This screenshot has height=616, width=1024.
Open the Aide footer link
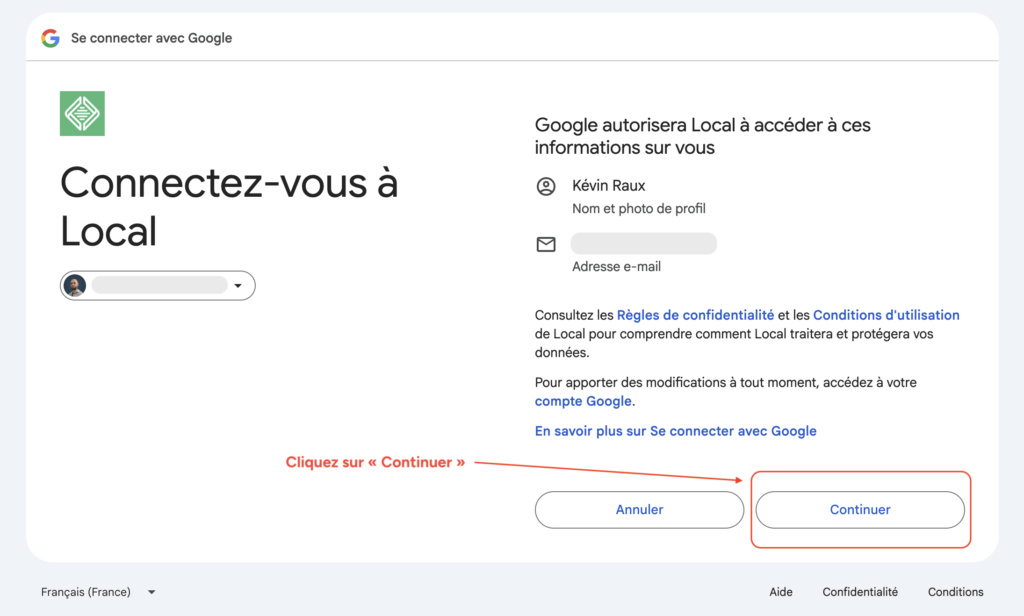point(781,592)
